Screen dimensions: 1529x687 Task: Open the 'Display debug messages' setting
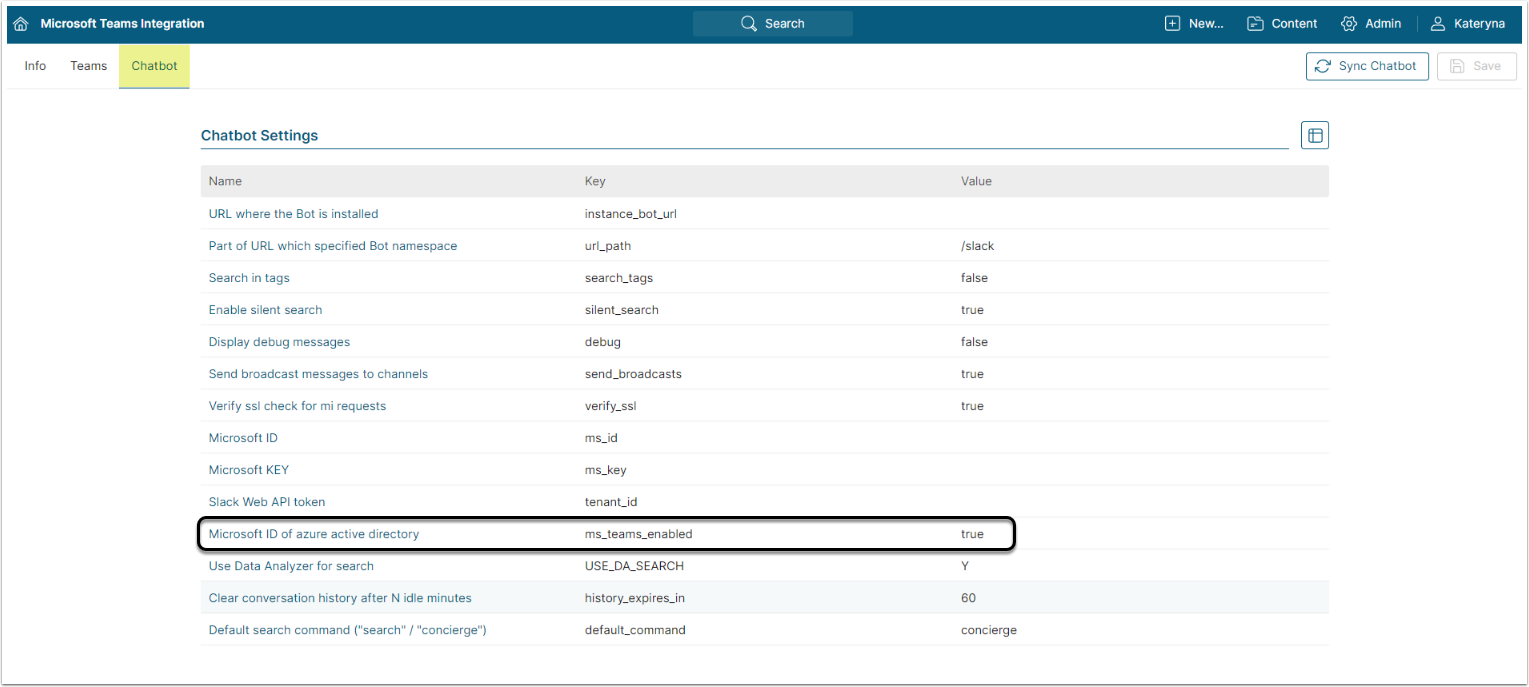(279, 342)
